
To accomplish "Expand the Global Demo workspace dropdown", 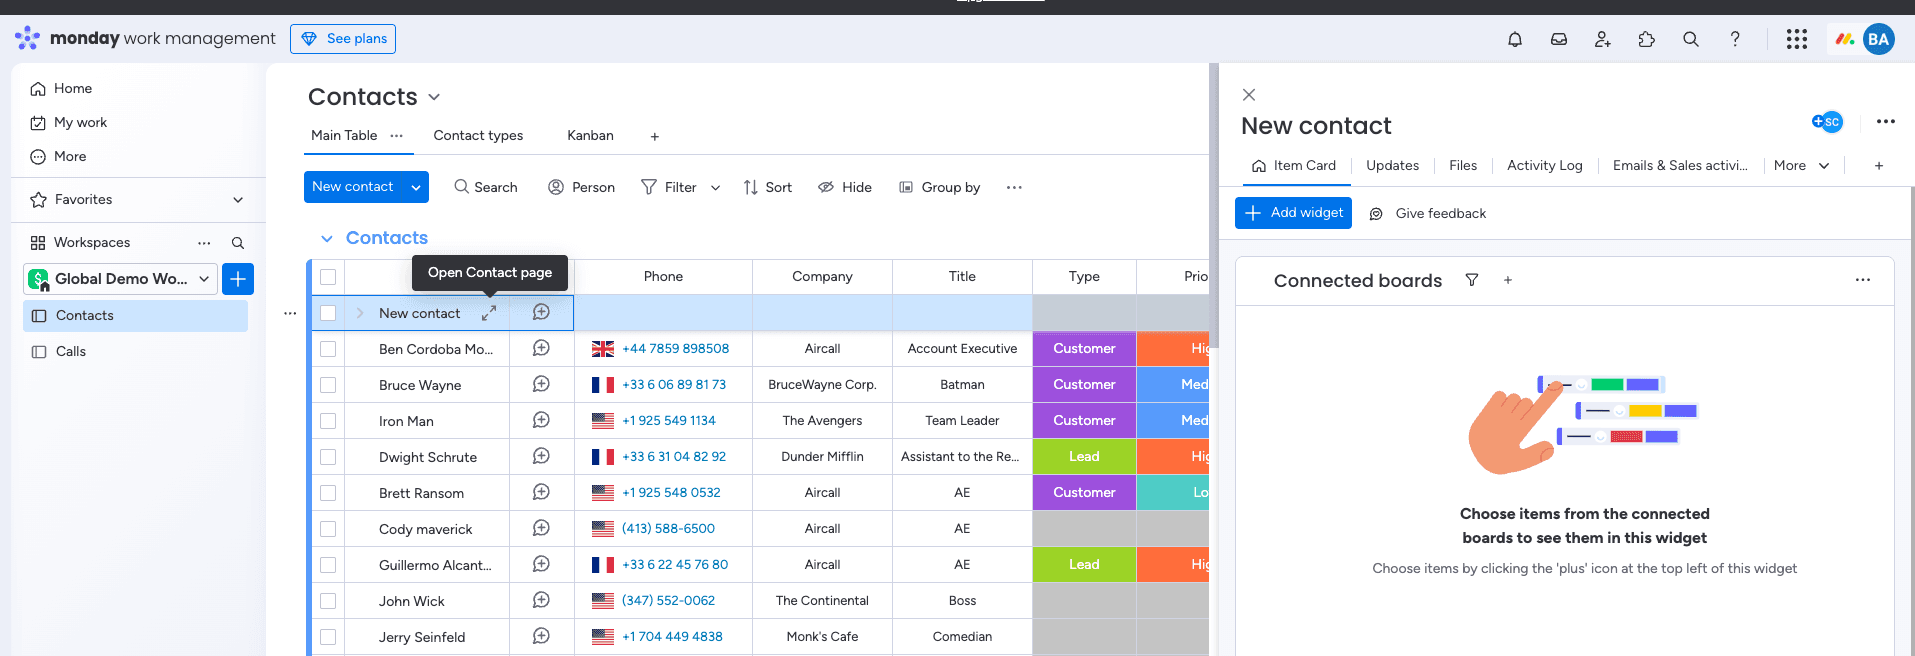I will (x=204, y=279).
